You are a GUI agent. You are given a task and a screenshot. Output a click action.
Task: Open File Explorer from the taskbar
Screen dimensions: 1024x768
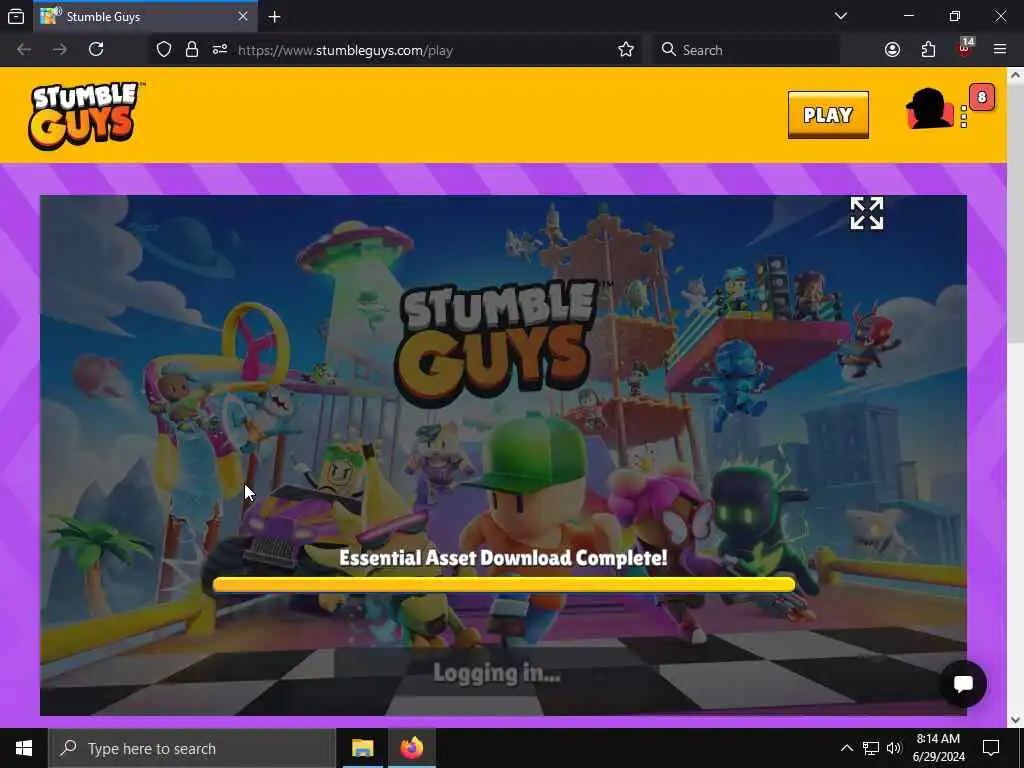pos(362,748)
